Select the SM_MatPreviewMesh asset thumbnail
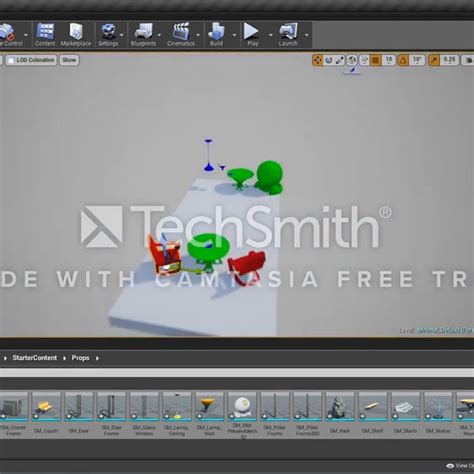Viewport: 474px width, 474px height. 242,406
